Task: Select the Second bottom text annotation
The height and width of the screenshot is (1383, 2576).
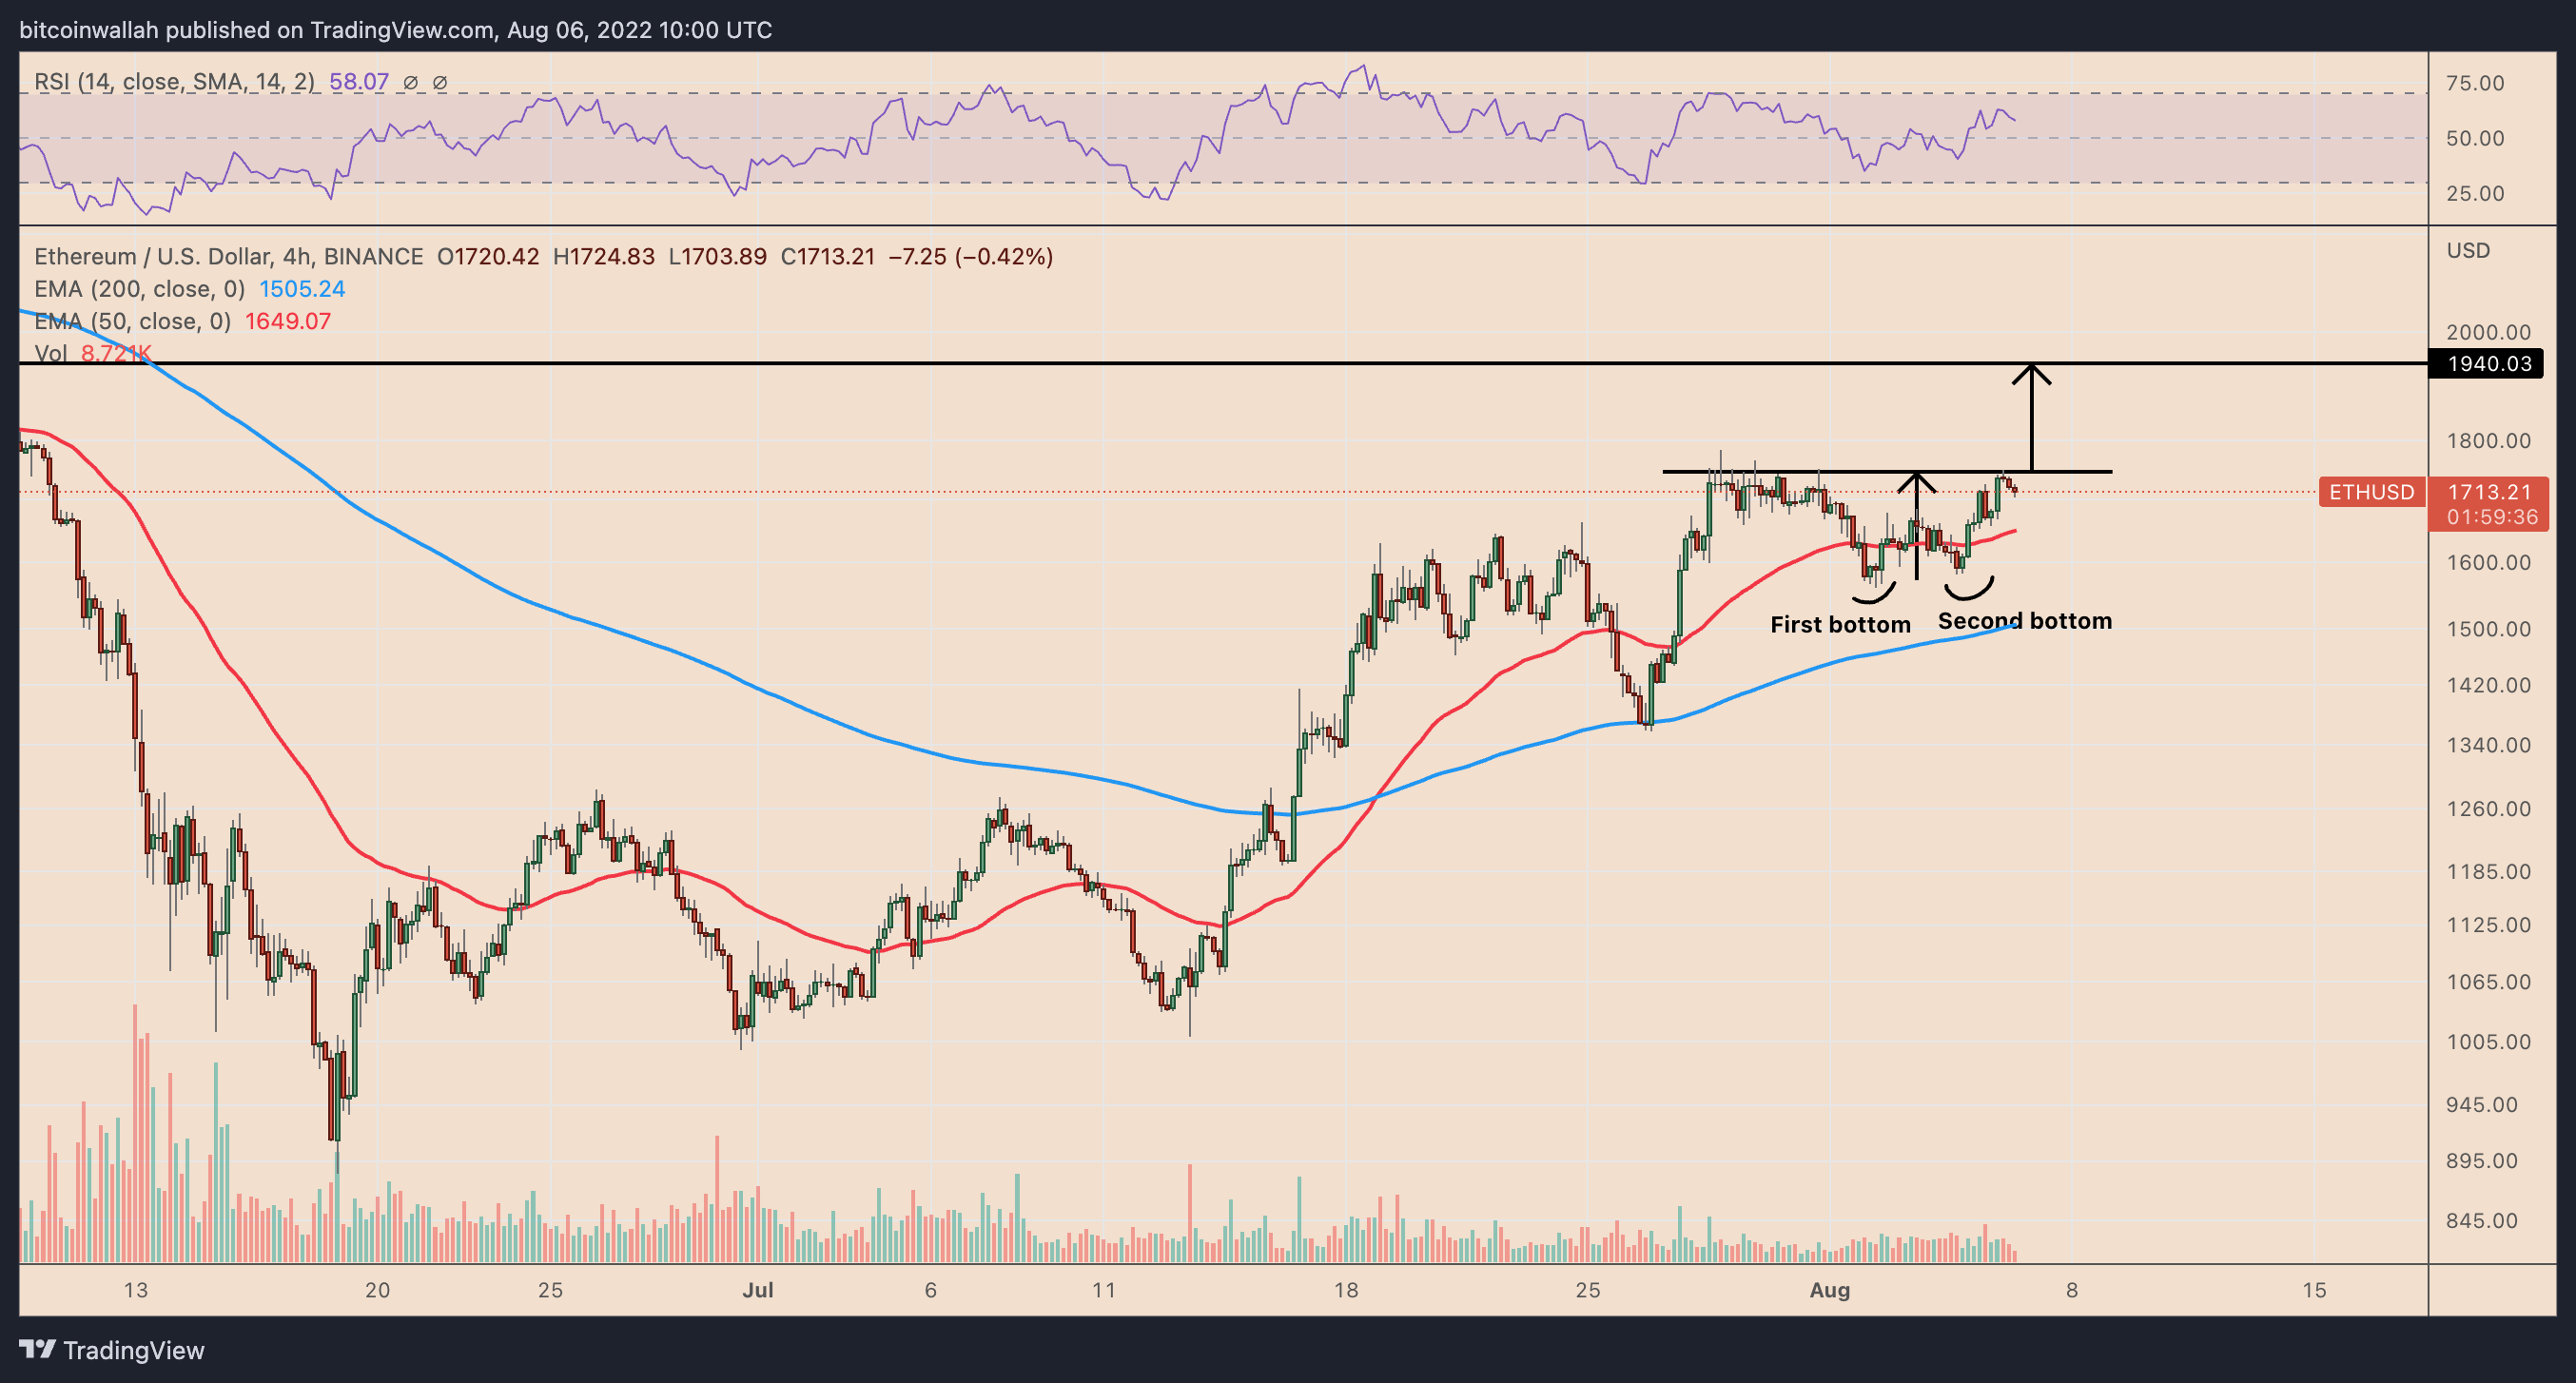Action: tap(2025, 621)
